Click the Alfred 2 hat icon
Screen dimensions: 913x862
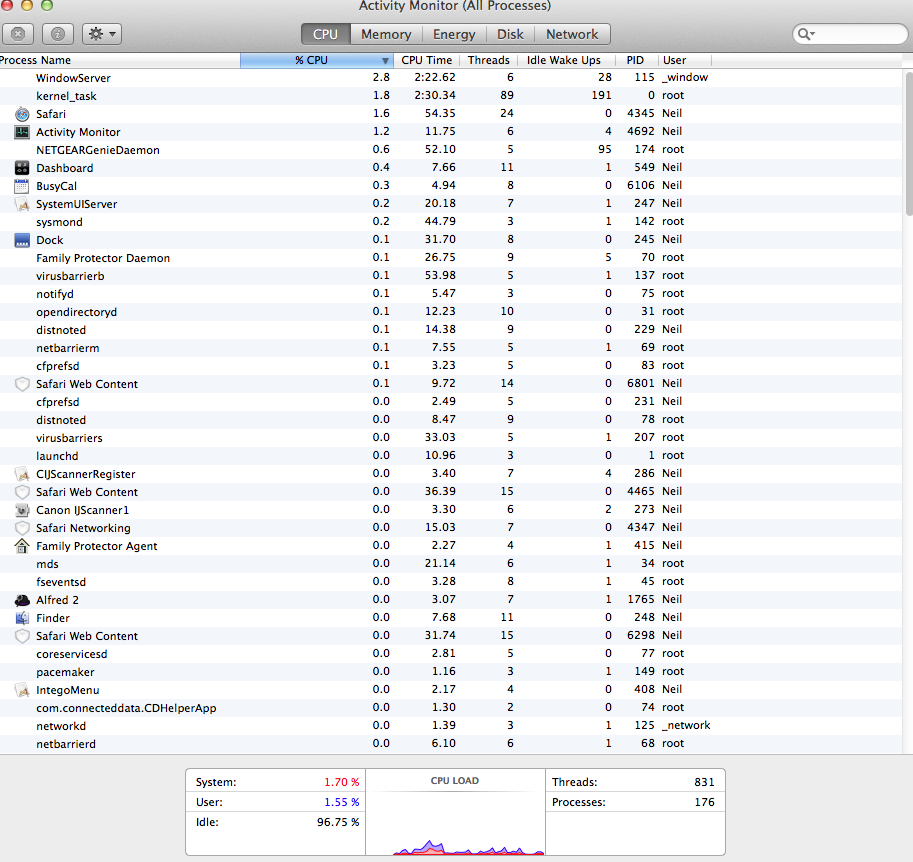click(22, 600)
